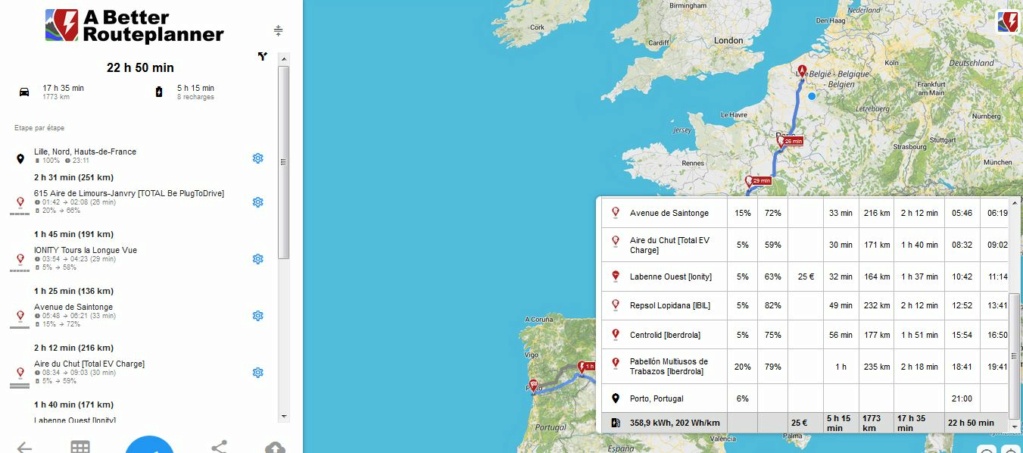The image size is (1023, 453).
Task: Click table pin icon for Labenne Ouest
Action: coord(615,276)
